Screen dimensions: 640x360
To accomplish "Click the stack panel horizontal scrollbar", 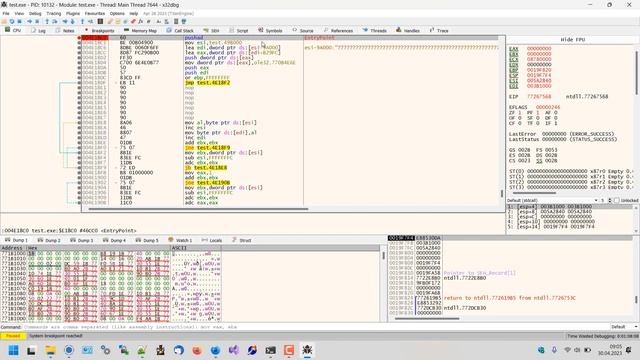I will coord(427,318).
